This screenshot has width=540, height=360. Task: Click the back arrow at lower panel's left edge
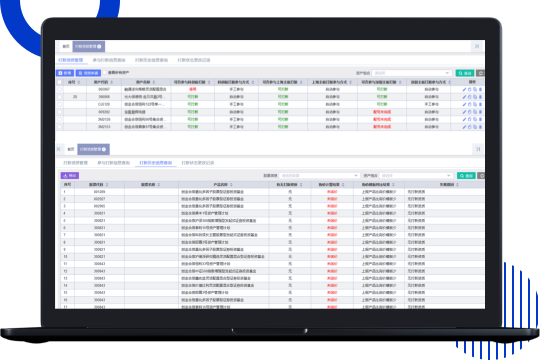coord(59,149)
